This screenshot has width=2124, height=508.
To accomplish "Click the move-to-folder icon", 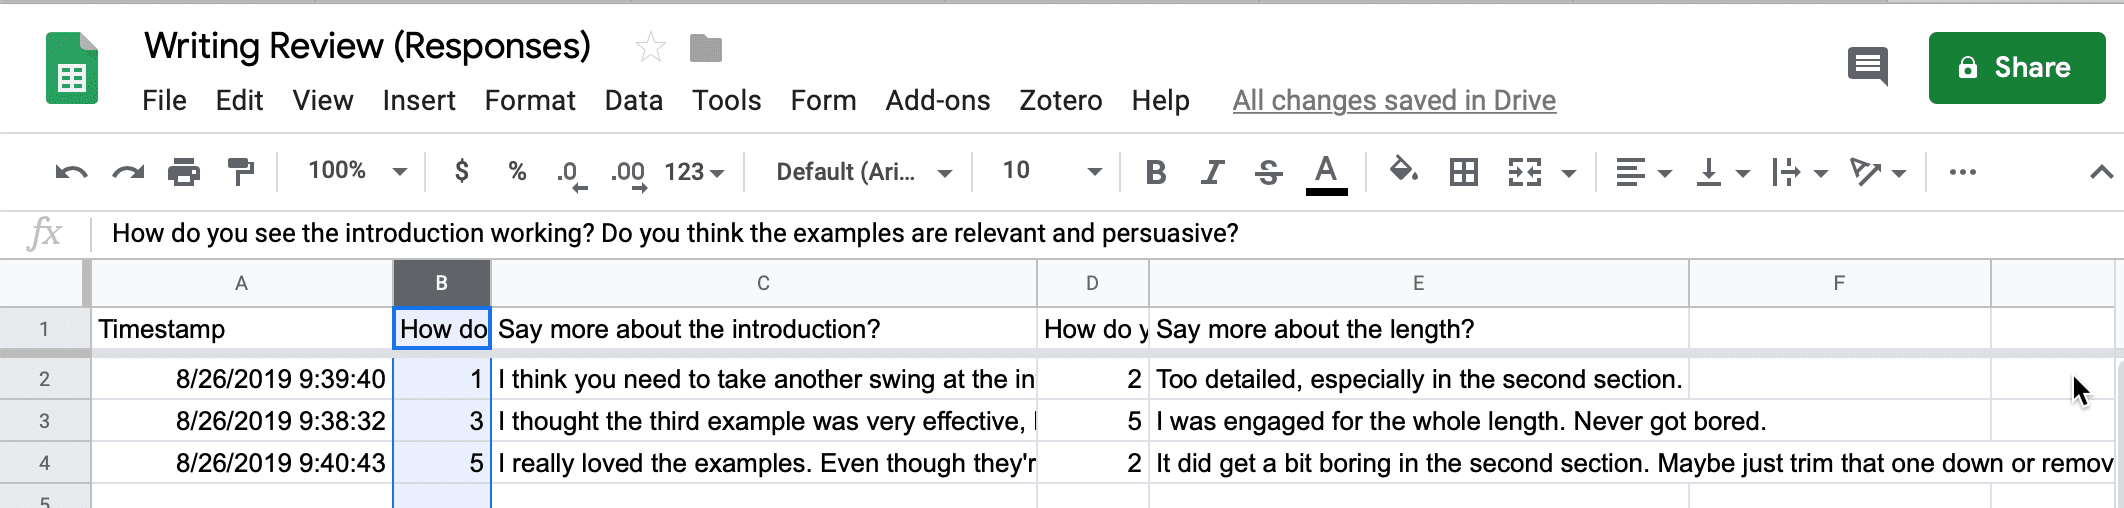I will [706, 47].
